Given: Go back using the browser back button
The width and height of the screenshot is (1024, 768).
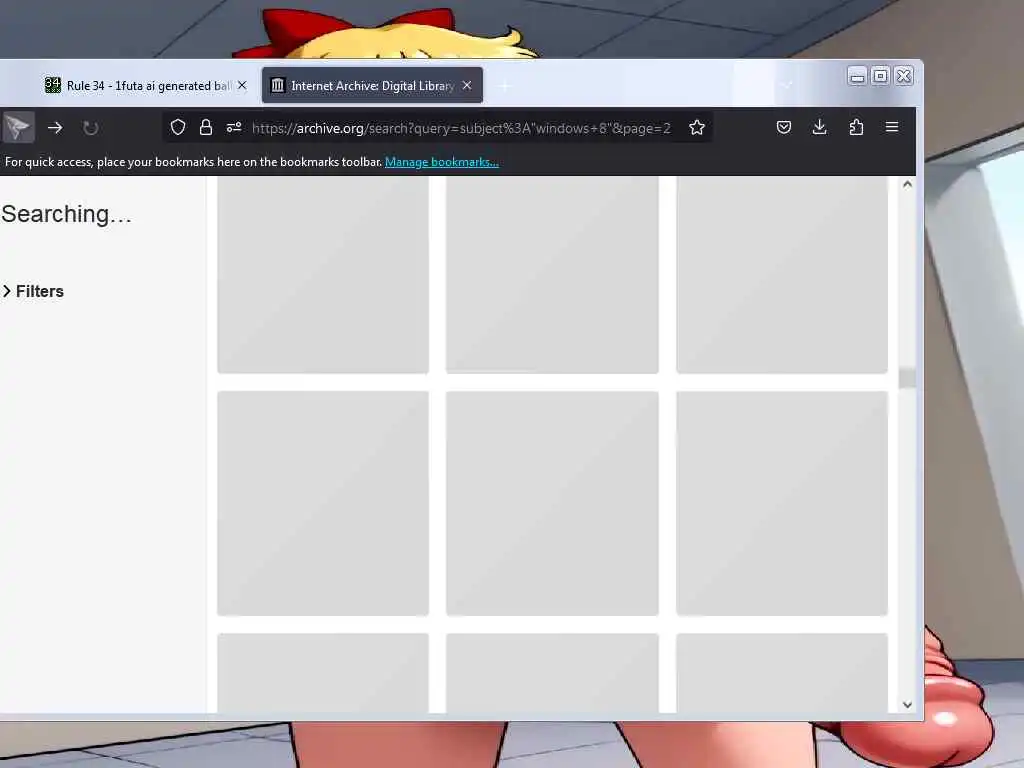Looking at the screenshot, I should click(x=18, y=127).
